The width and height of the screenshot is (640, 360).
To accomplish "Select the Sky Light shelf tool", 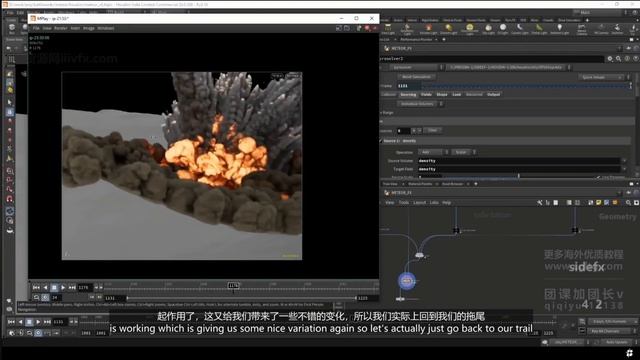I will click(488, 29).
